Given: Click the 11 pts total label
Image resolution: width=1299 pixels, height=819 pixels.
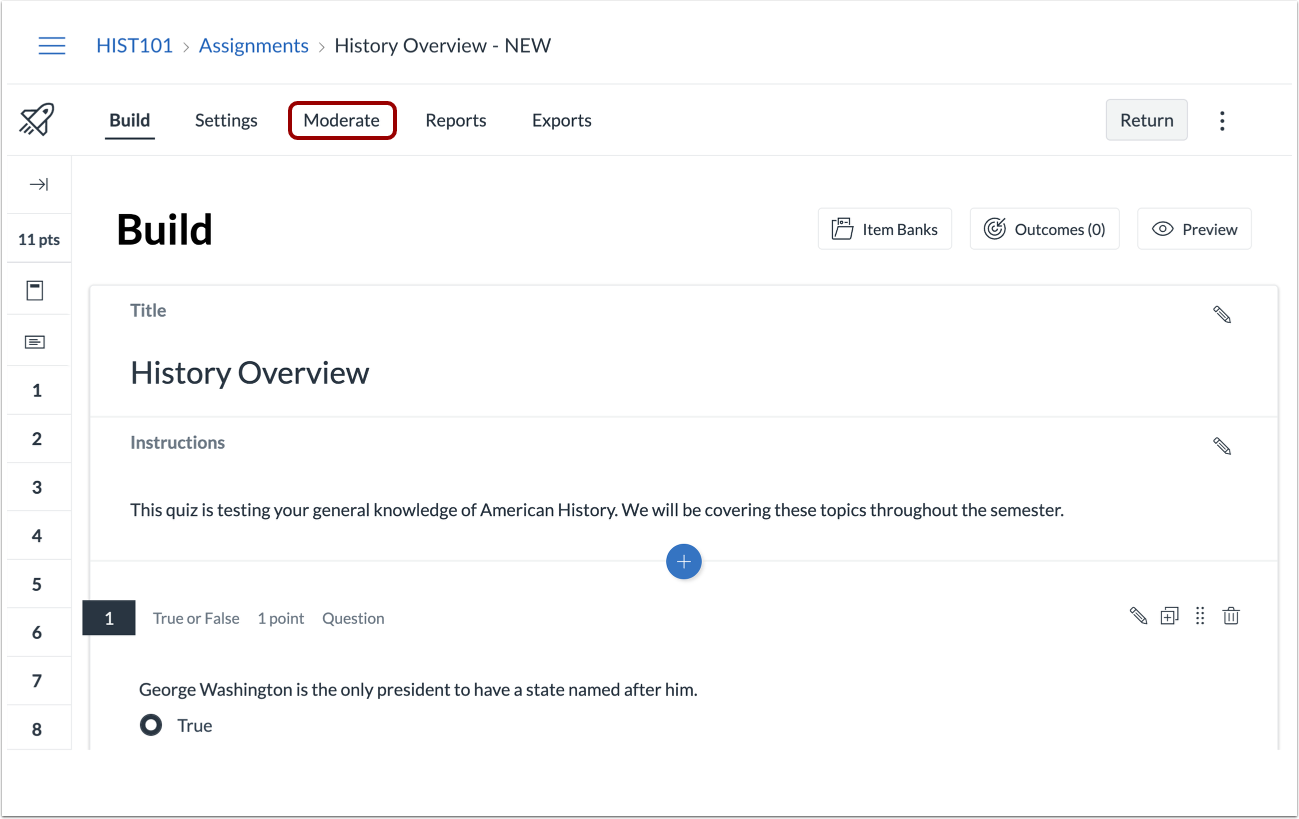Looking at the screenshot, I should 39,240.
